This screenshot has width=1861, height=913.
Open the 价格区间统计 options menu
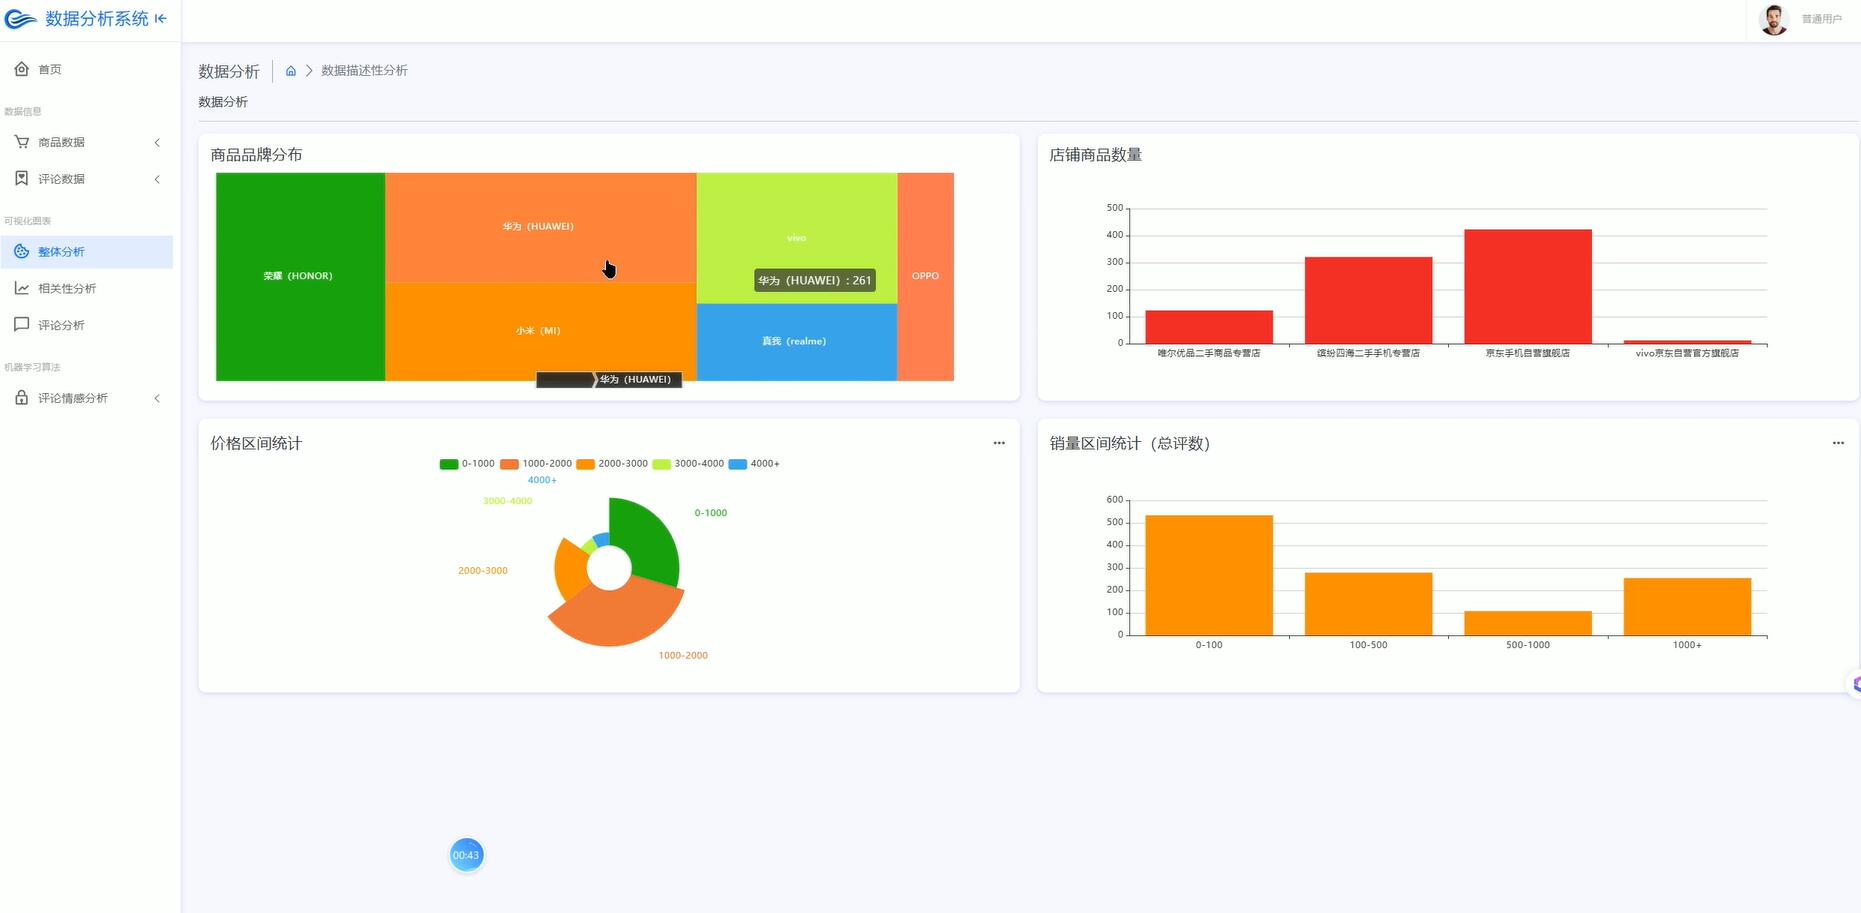pos(999,442)
